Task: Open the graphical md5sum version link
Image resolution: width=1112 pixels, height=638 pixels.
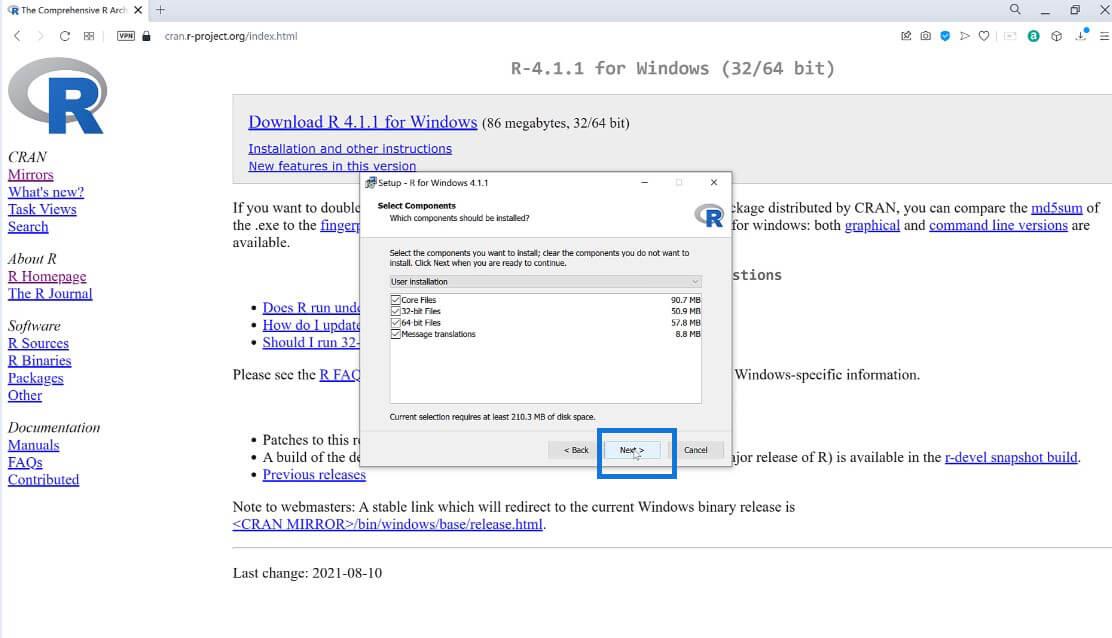Action: 872,225
